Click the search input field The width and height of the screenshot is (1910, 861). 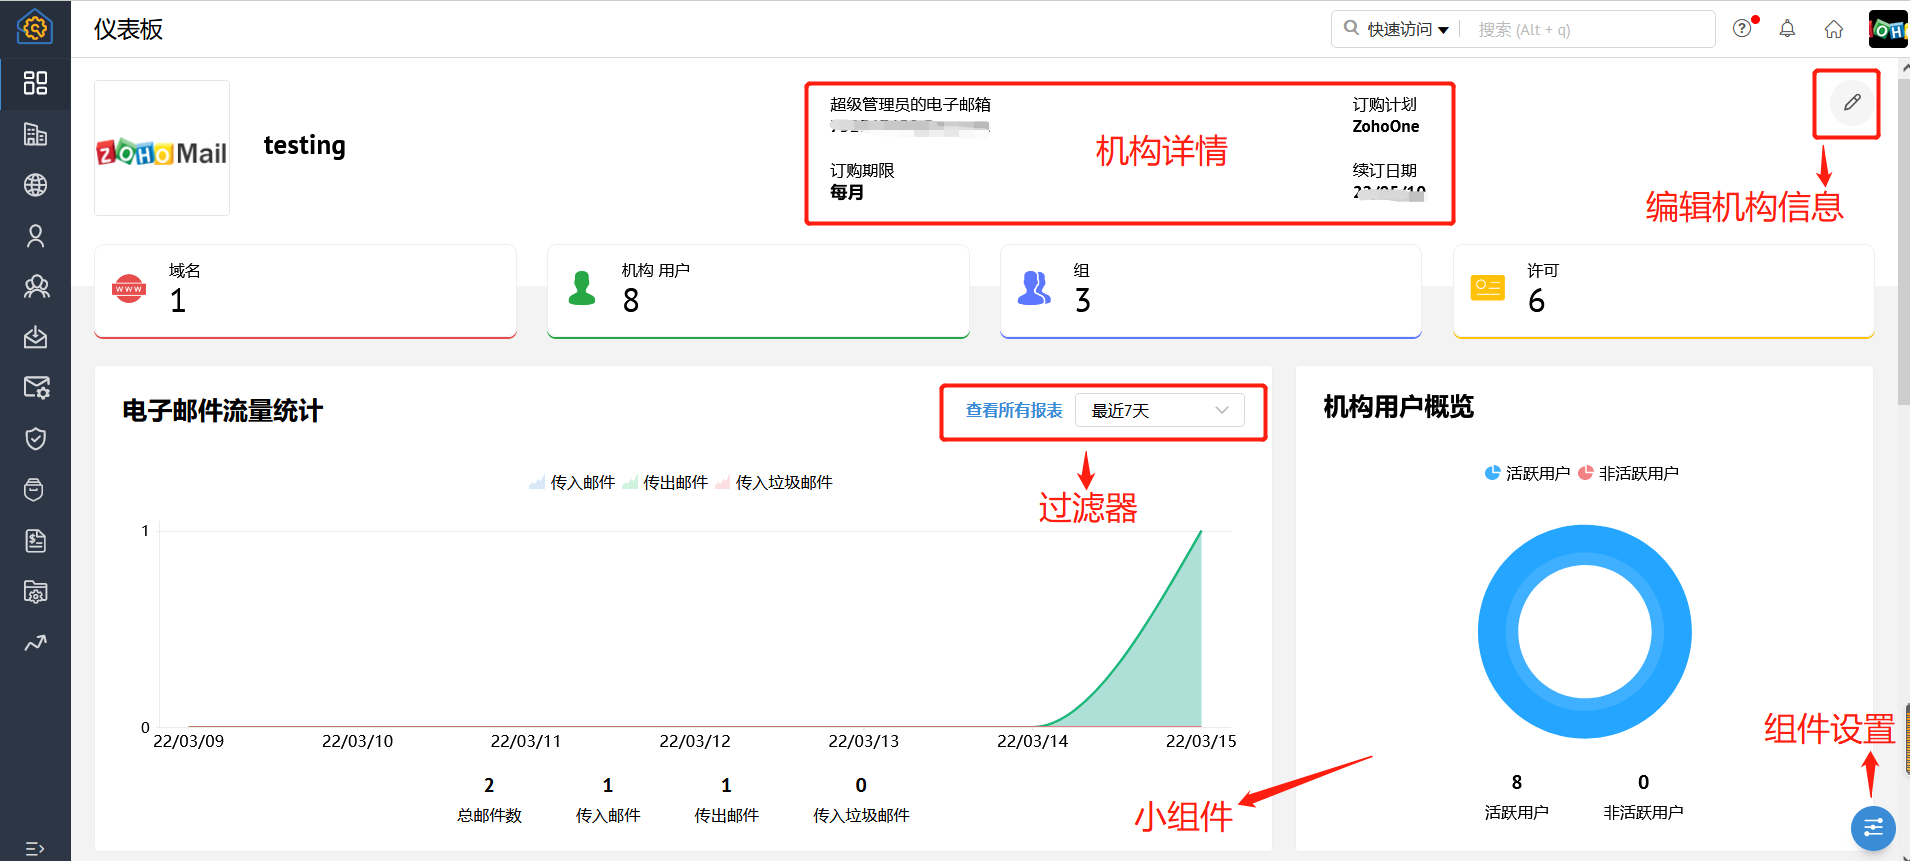coord(1590,30)
